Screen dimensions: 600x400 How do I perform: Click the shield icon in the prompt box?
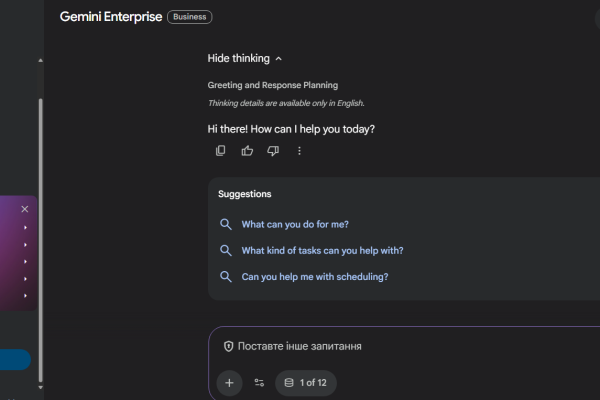228,346
